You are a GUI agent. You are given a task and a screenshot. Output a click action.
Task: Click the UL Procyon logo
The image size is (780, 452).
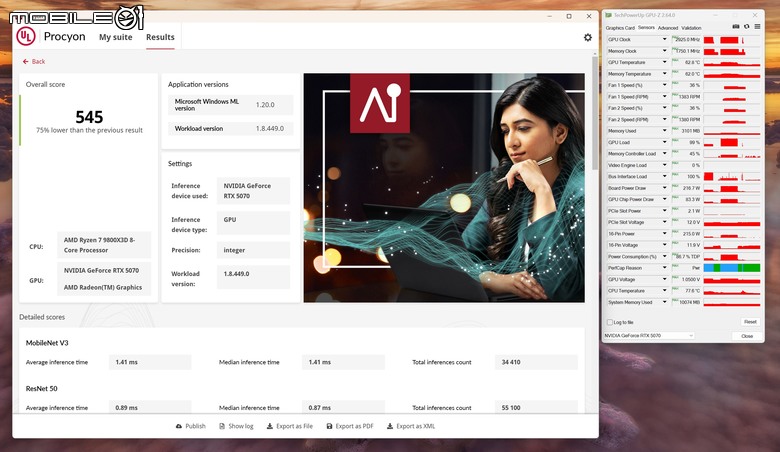26,36
